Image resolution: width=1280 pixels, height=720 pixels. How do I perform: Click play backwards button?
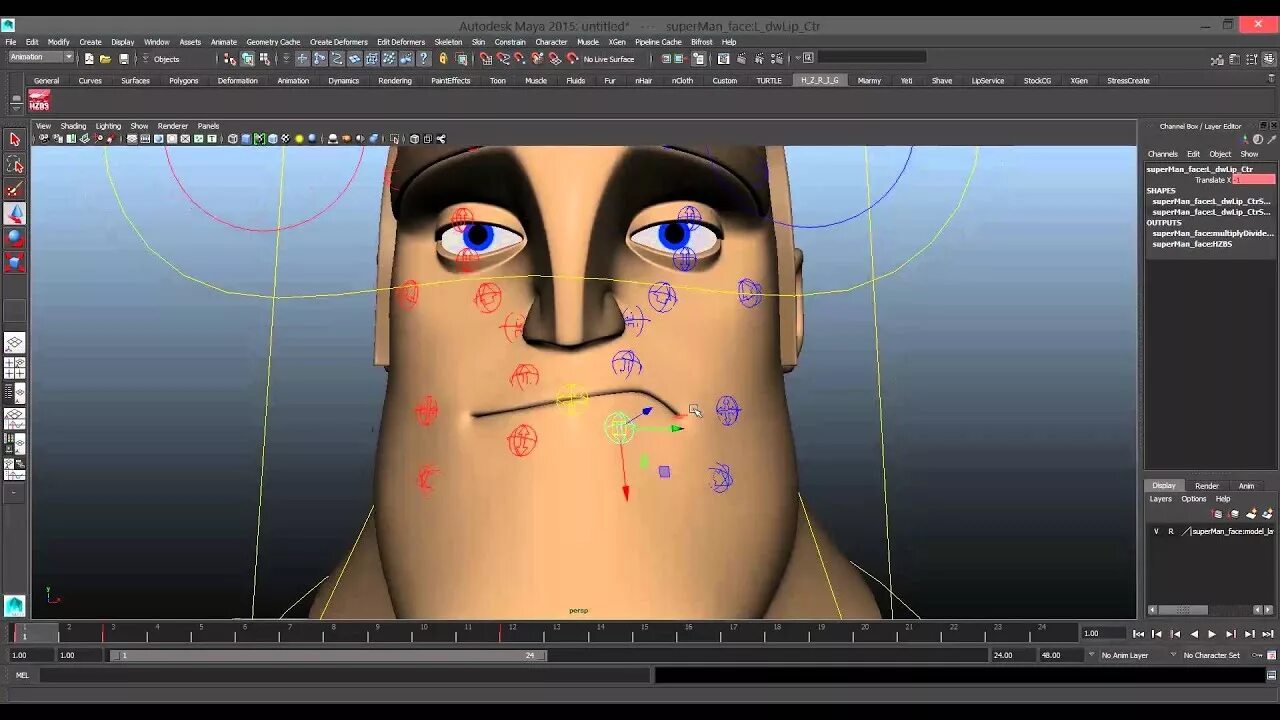[x=1194, y=634]
